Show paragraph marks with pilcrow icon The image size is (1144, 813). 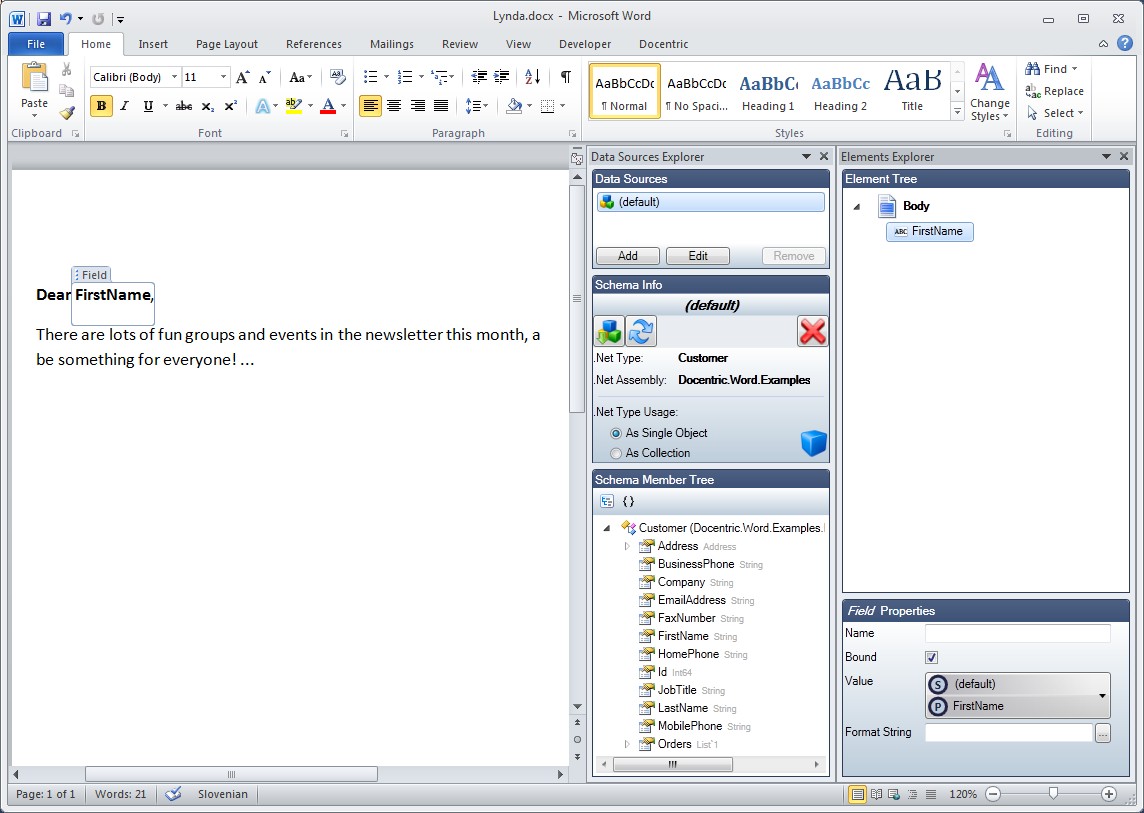pos(565,77)
